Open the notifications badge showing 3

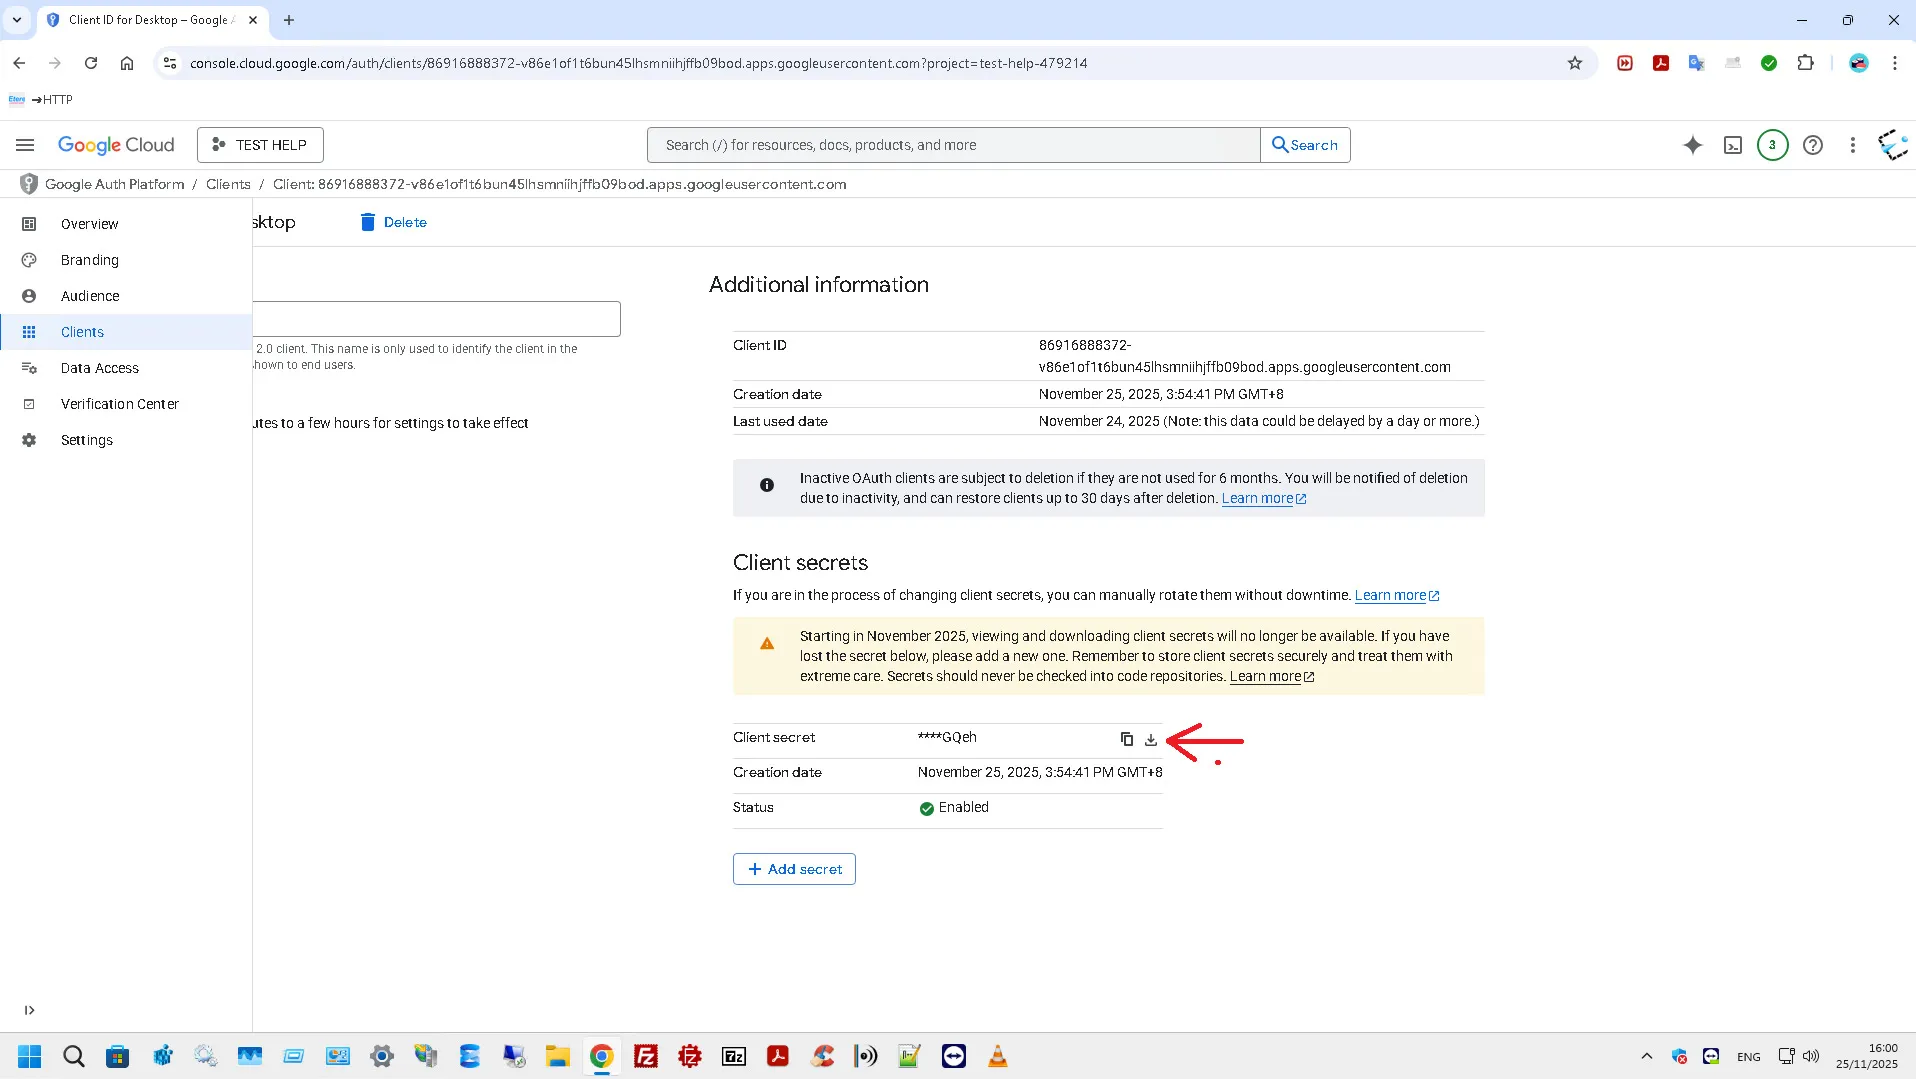tap(1772, 145)
